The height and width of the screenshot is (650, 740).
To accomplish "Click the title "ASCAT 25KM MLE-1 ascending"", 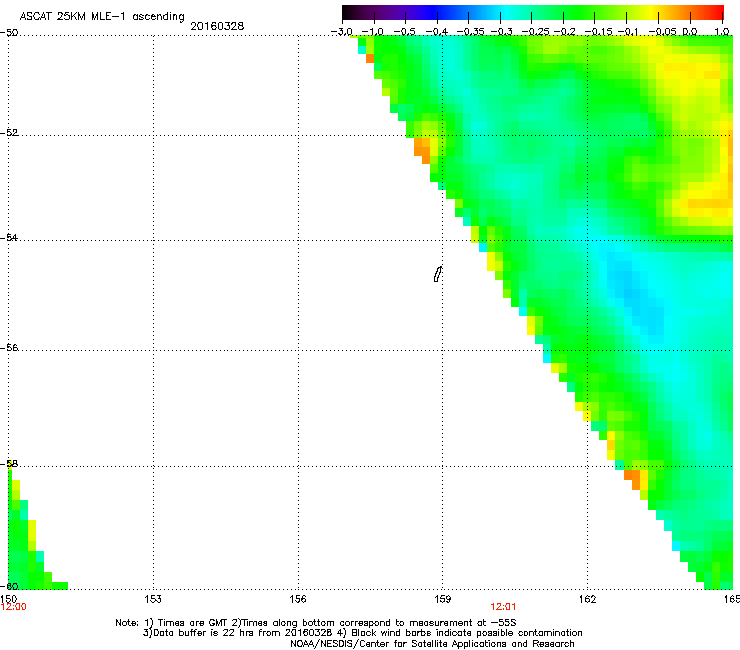I will tap(102, 17).
